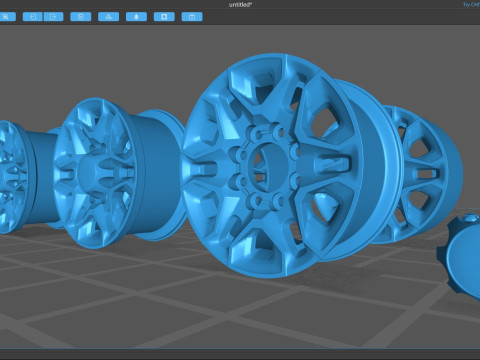Click the droplet icon in the toolbar
This screenshot has height=360, width=480.
(136, 17)
